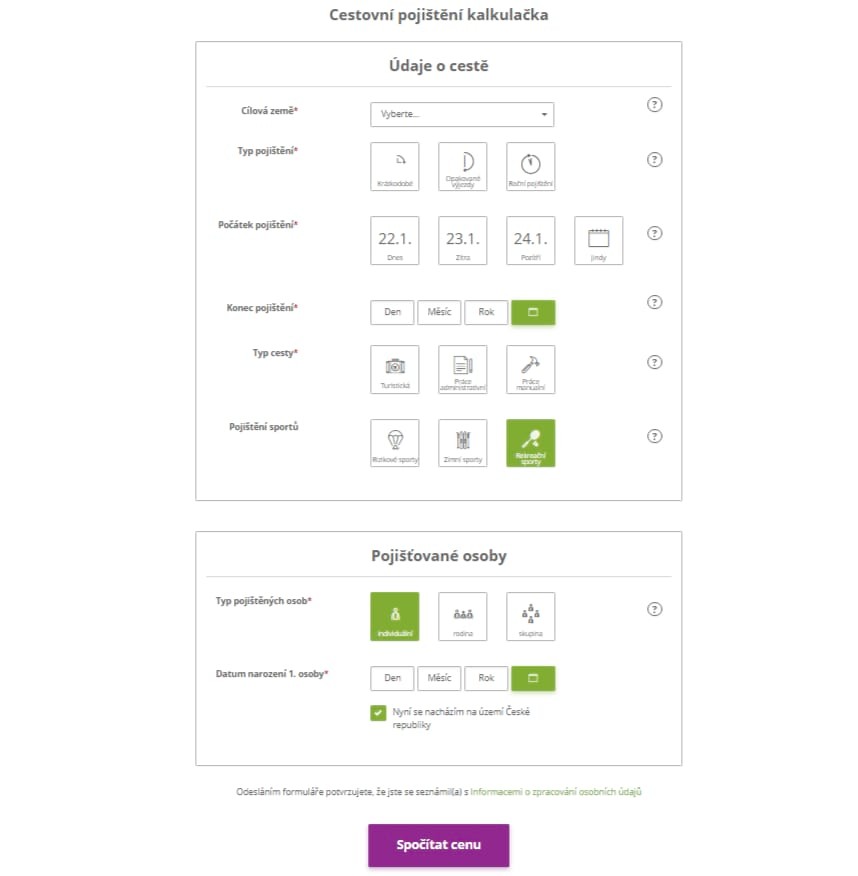This screenshot has height=876, width=858.
Task: Pick the Turistická trip type camera icon
Action: 394,369
